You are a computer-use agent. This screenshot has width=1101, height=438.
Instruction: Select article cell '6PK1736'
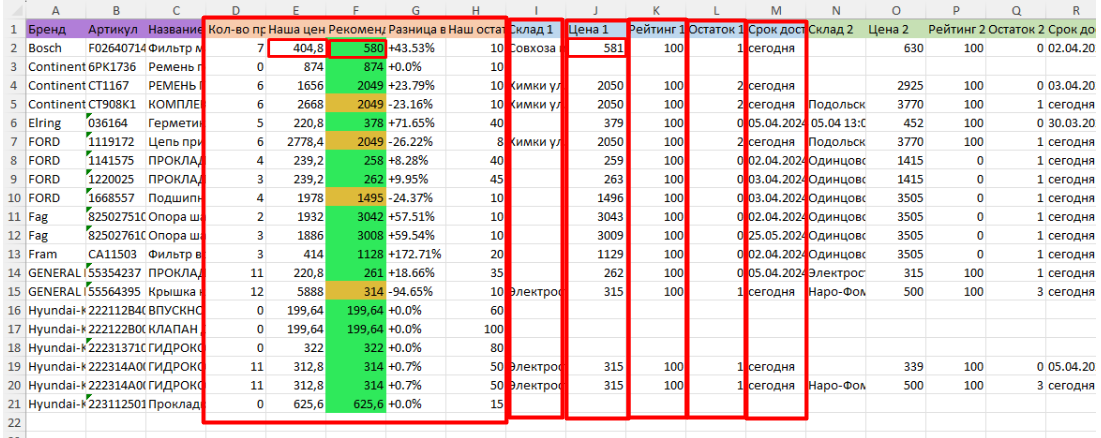pyautogui.click(x=116, y=66)
